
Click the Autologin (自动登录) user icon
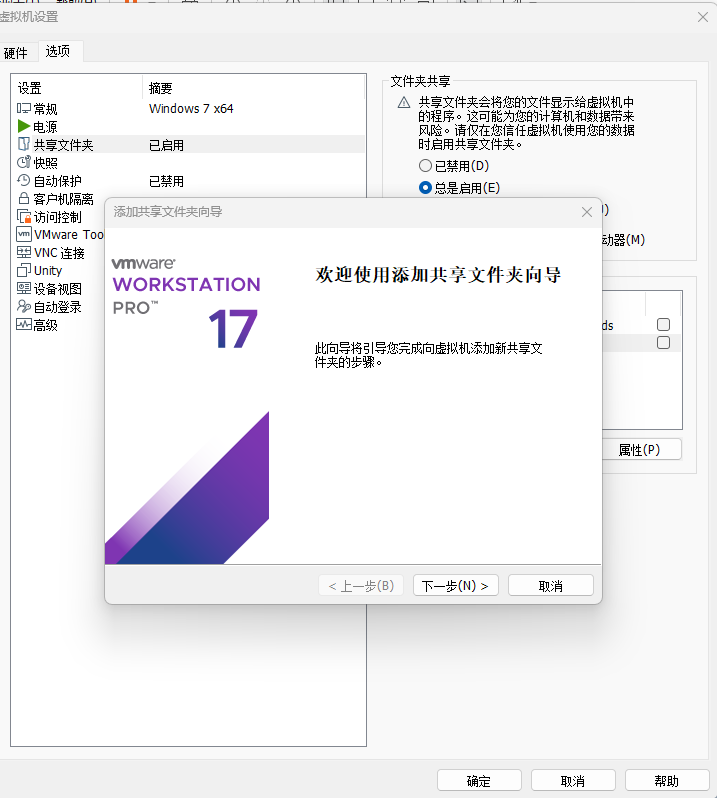[x=23, y=306]
